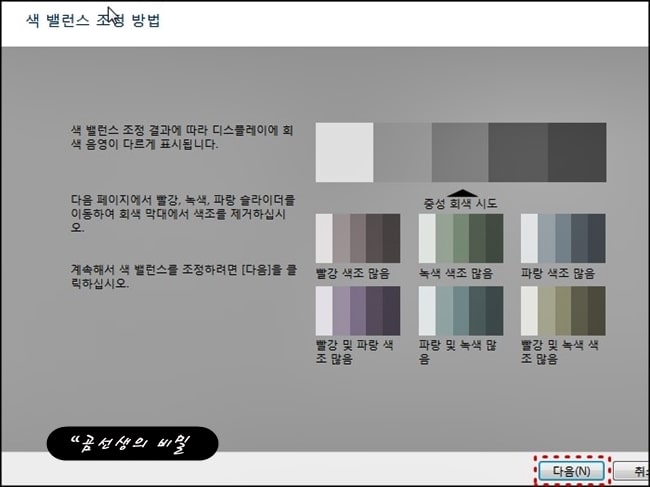Click the 파랑 및 녹색 많음 caption
This screenshot has height=487, width=650.
(x=458, y=352)
